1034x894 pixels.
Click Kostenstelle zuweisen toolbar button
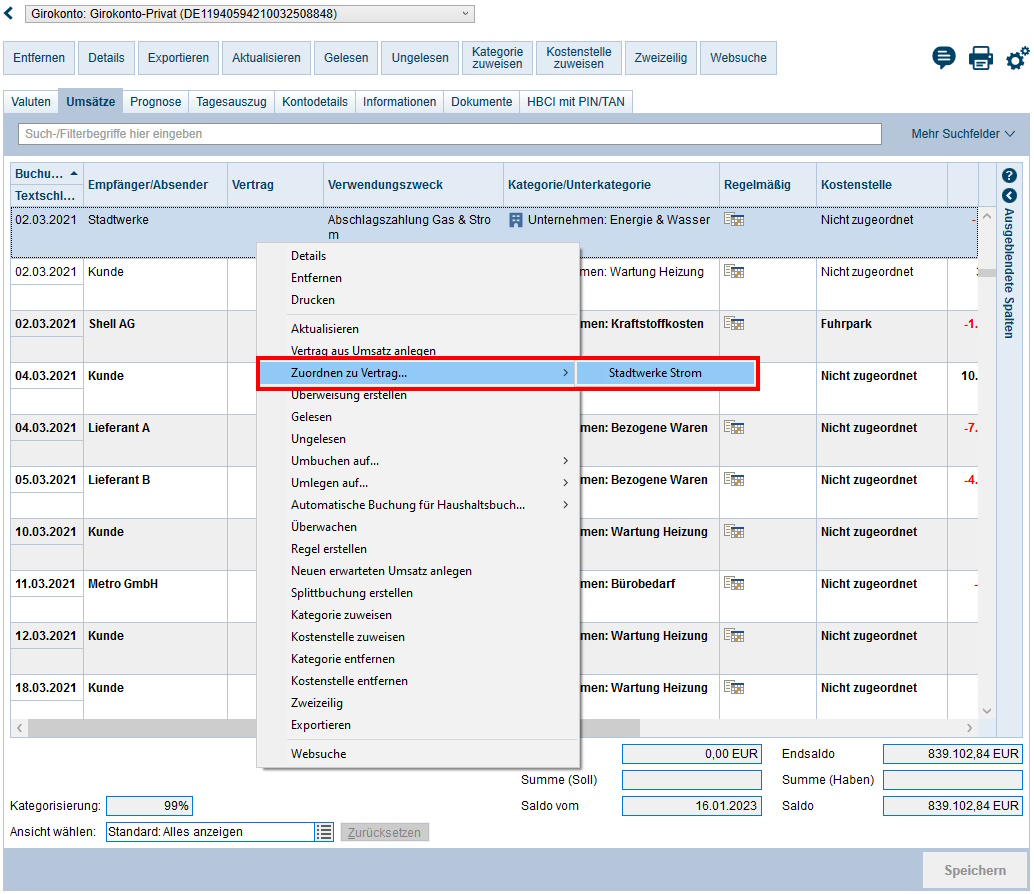(578, 58)
